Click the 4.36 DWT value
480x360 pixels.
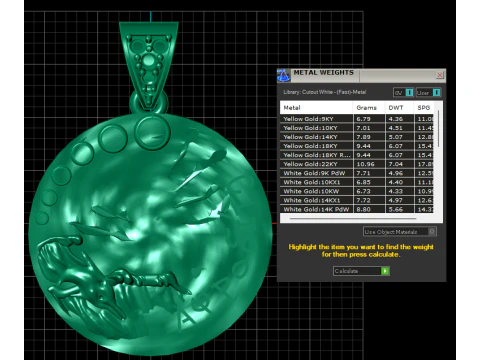pyautogui.click(x=400, y=119)
